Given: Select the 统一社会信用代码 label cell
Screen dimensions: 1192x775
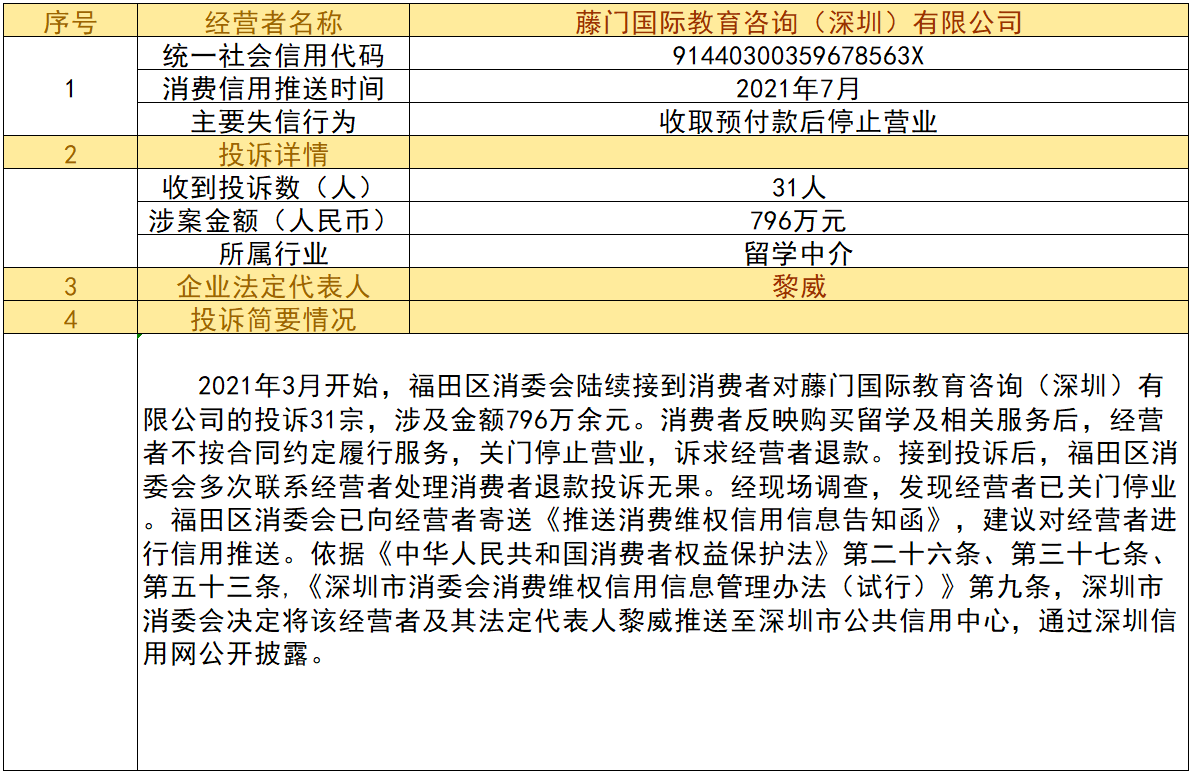Looking at the screenshot, I should (x=273, y=56).
